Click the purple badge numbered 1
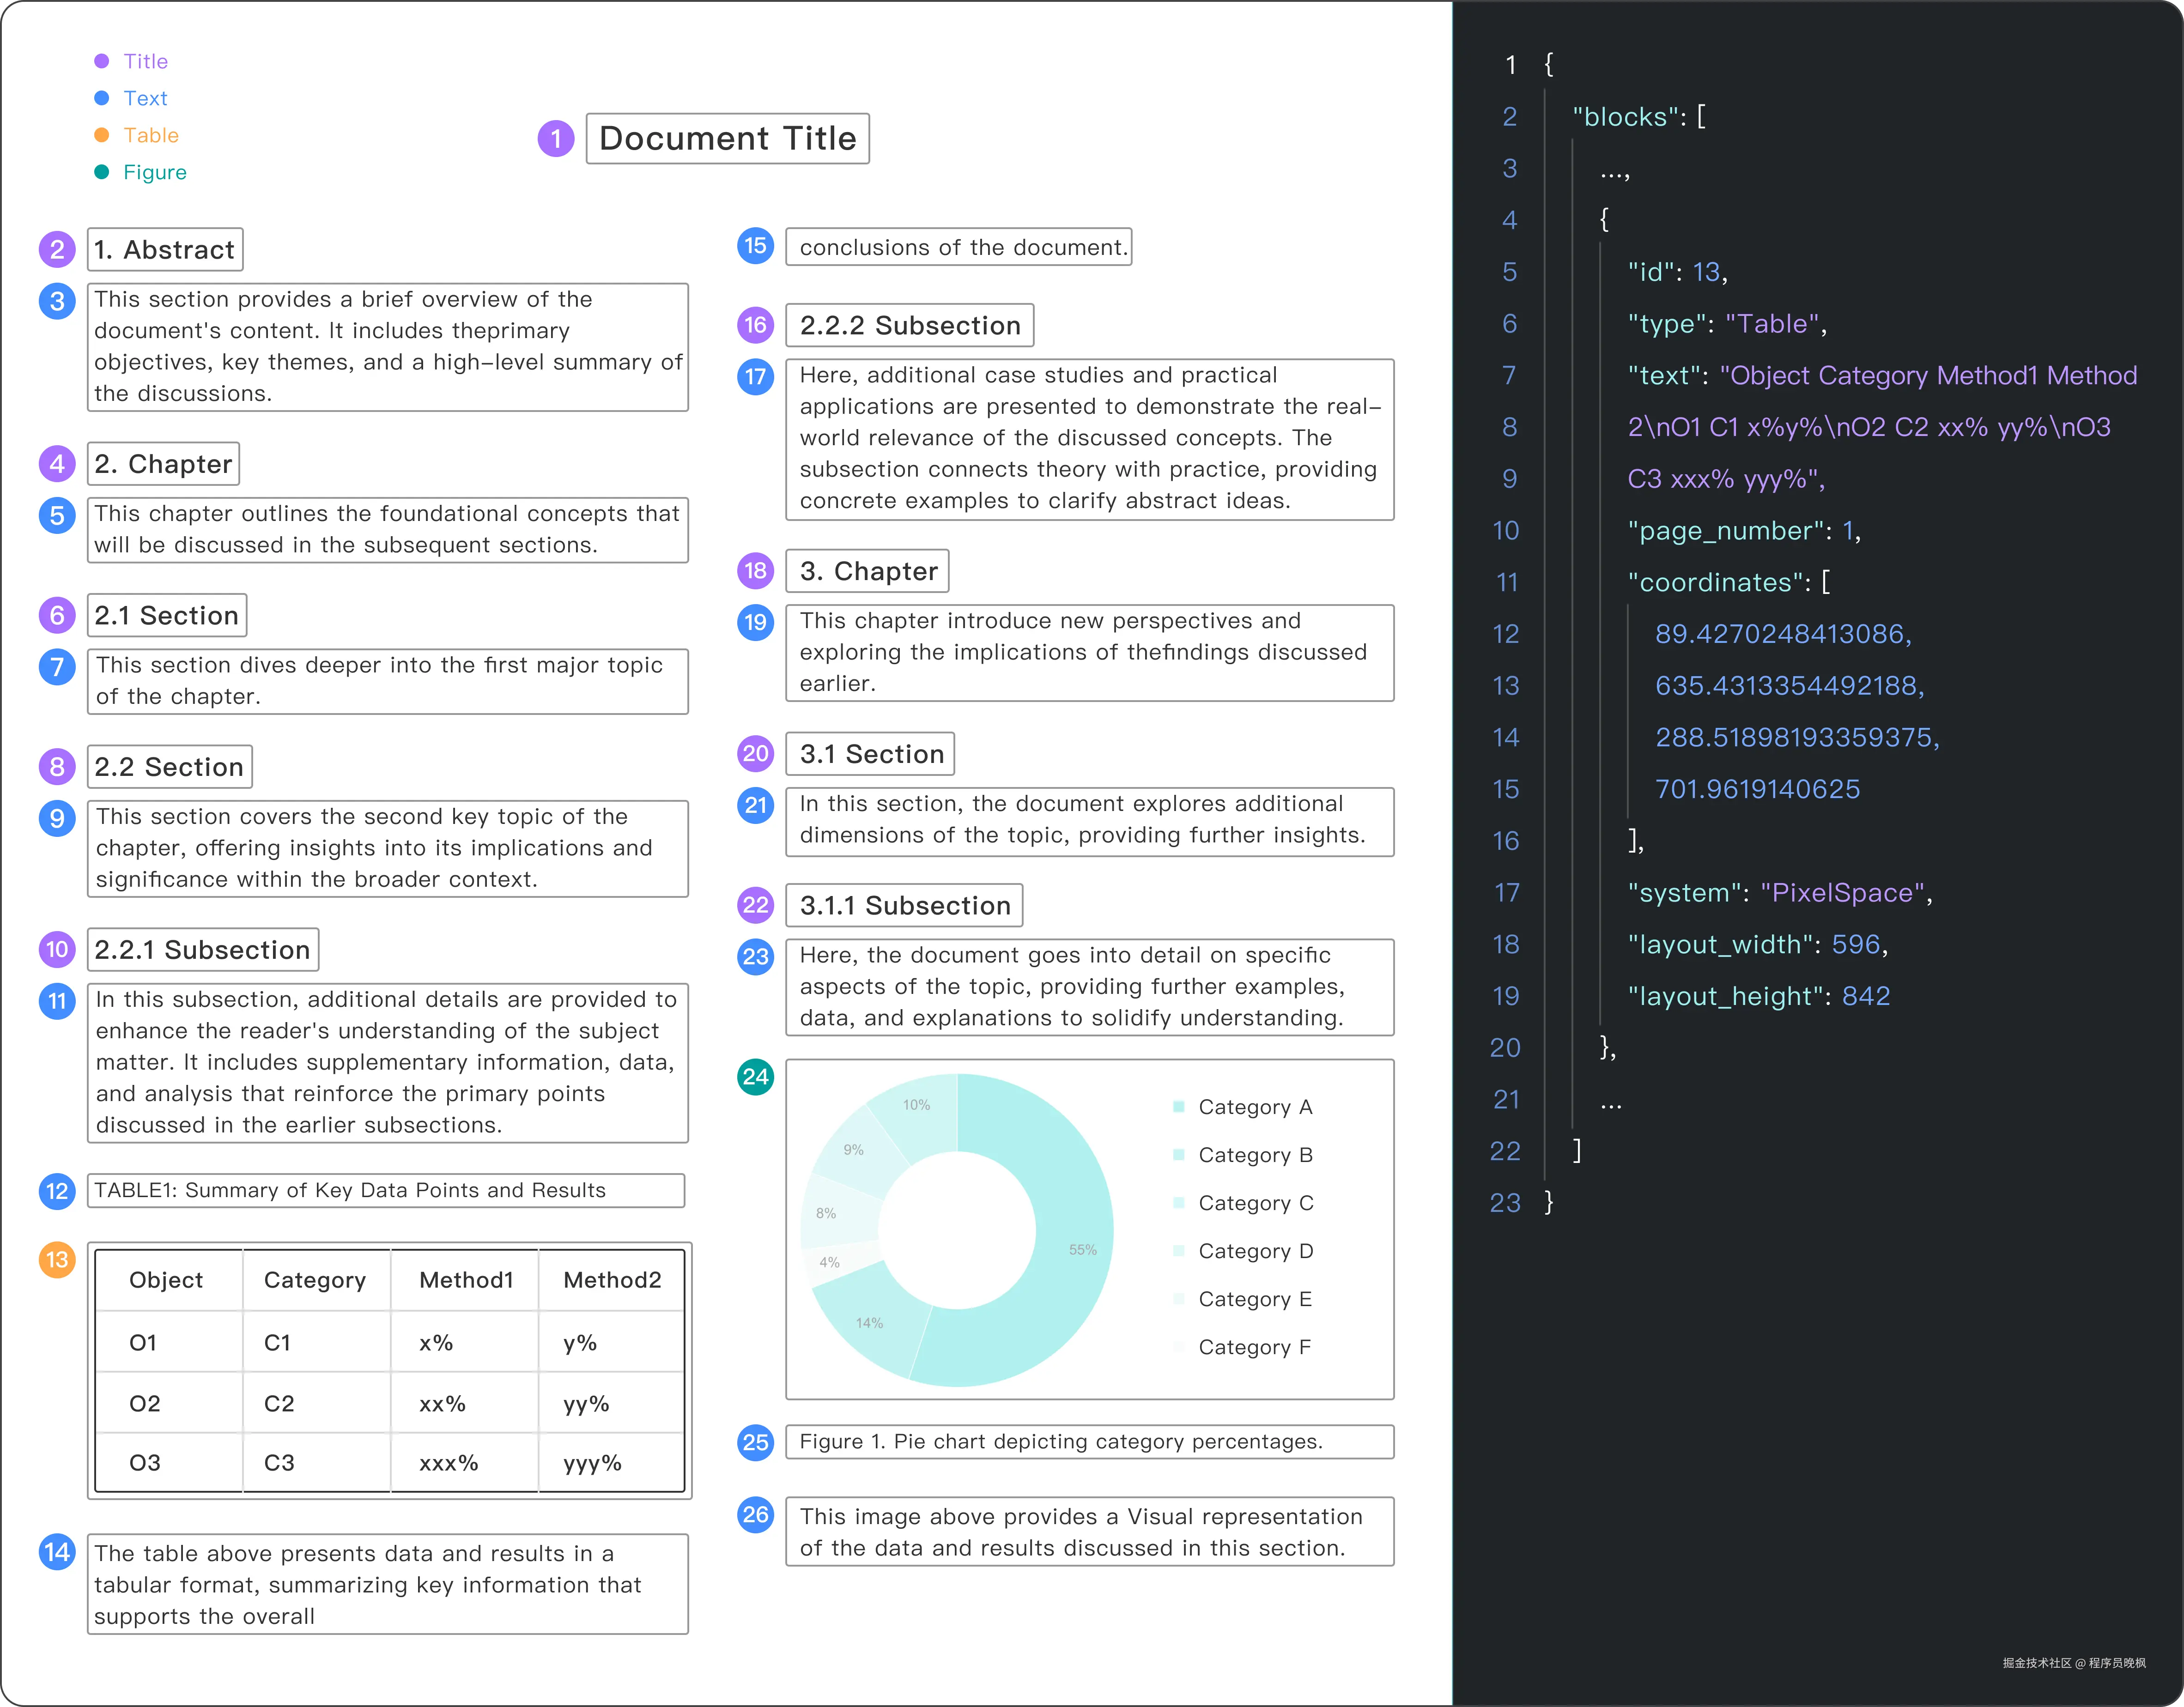The height and width of the screenshot is (1707, 2184). coord(556,138)
